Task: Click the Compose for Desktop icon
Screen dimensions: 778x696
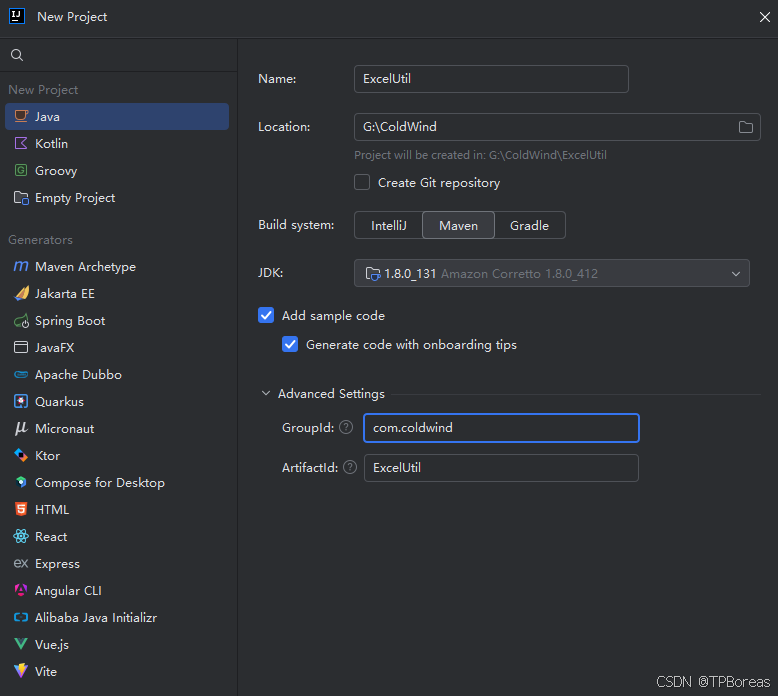Action: click(x=21, y=482)
